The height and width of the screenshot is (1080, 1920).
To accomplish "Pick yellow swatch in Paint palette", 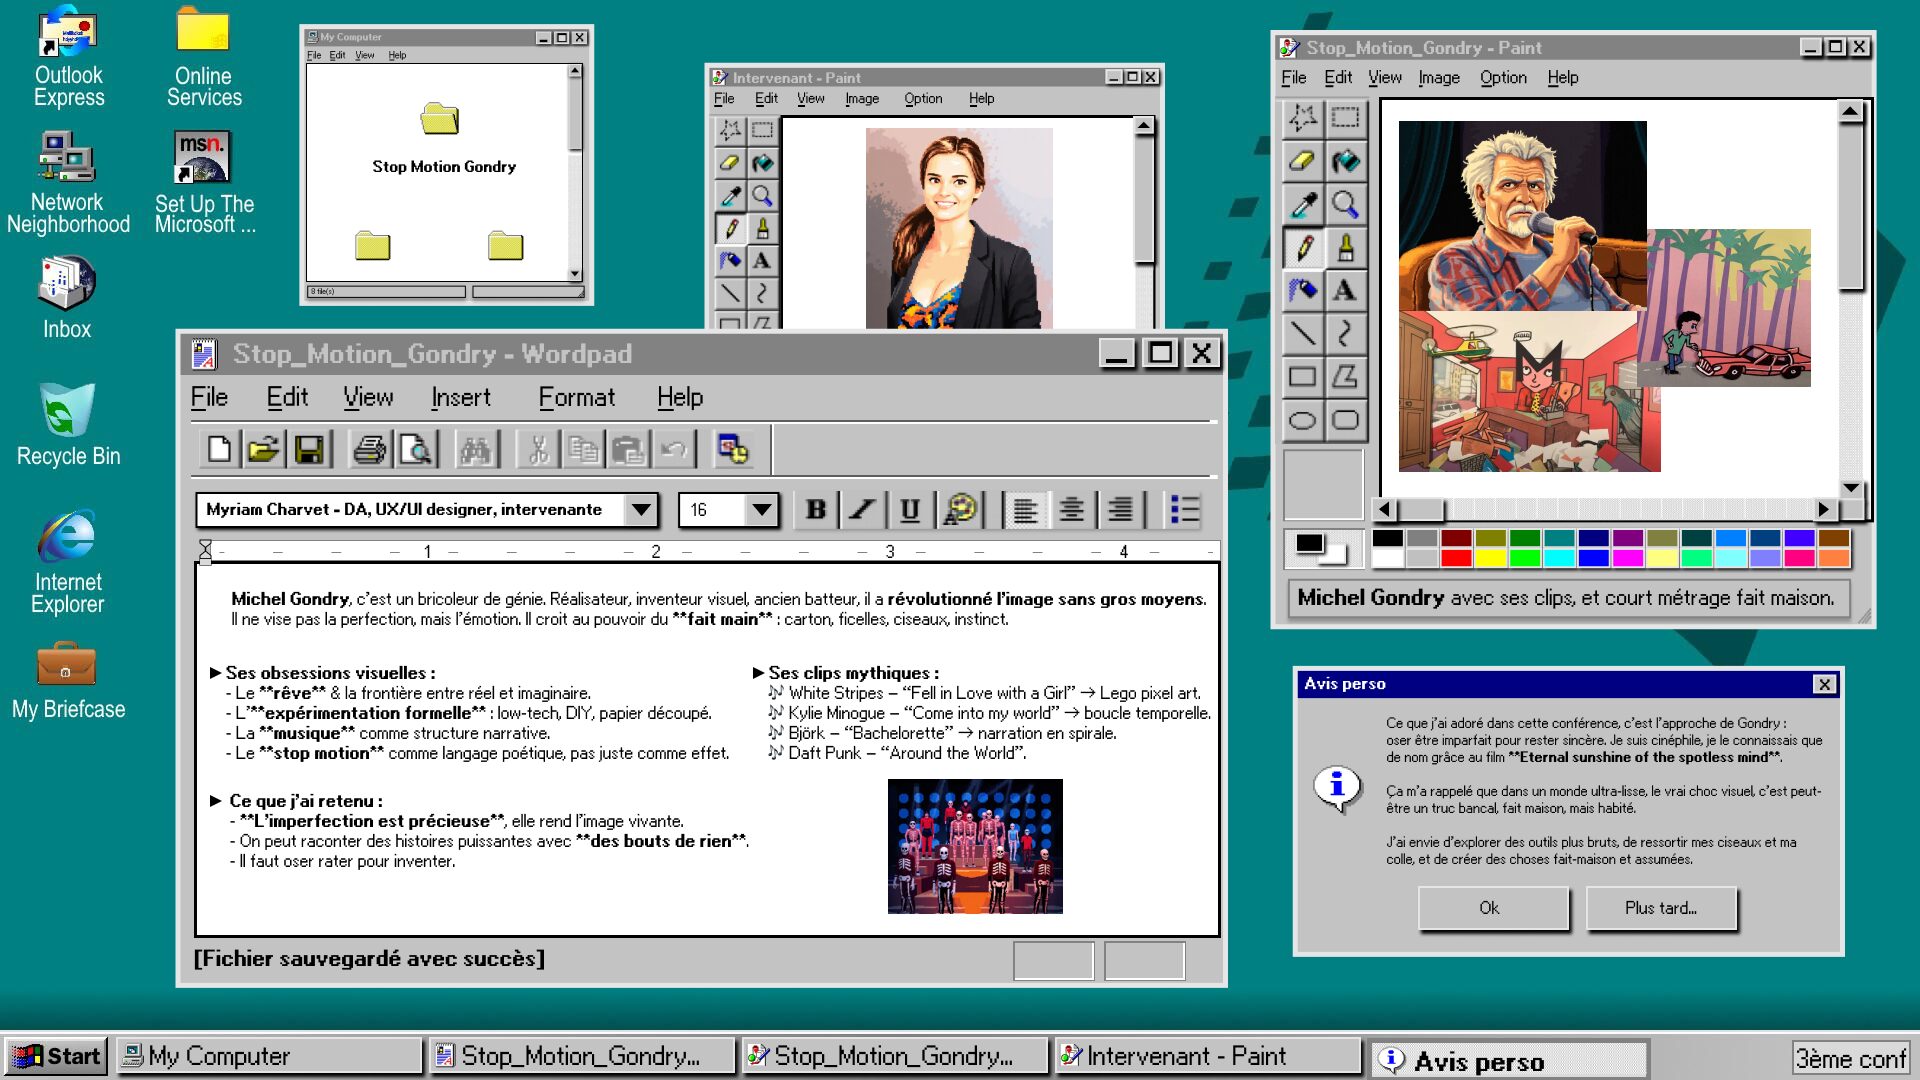I will (1490, 558).
